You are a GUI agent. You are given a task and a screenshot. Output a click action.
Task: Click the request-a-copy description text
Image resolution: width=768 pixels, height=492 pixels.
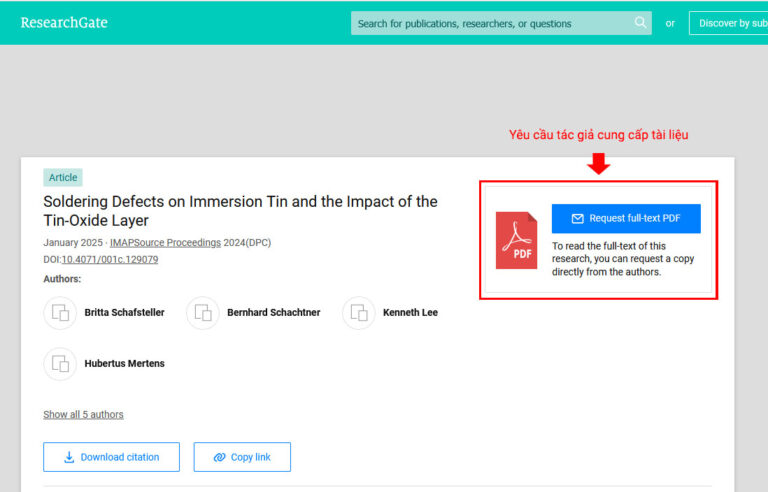[x=623, y=259]
